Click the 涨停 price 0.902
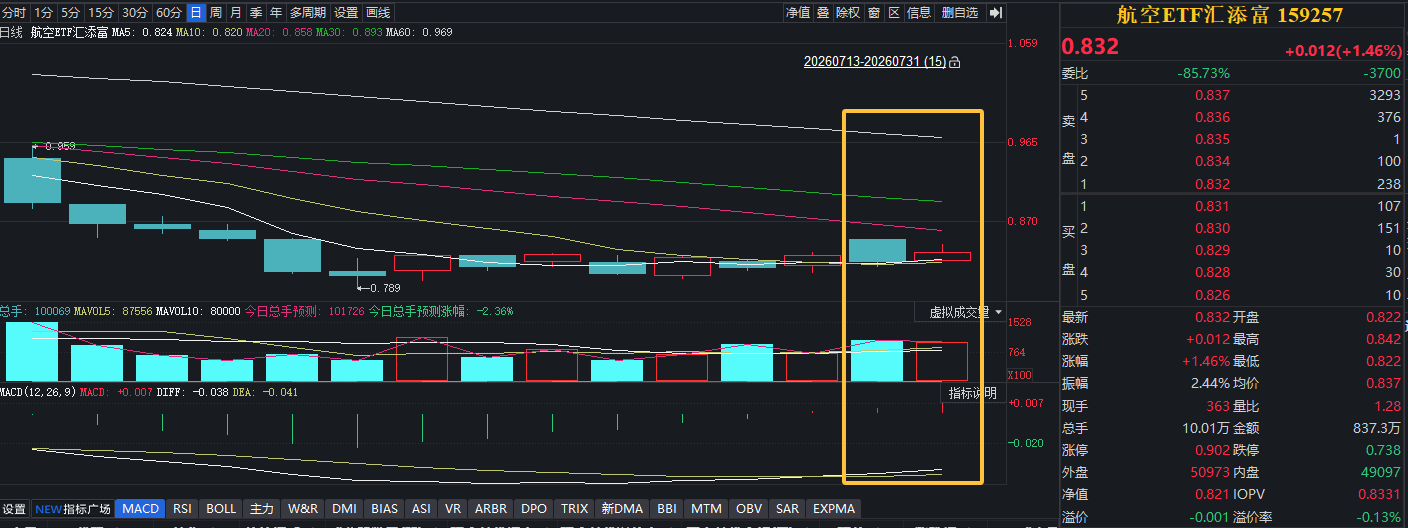 tap(1212, 450)
